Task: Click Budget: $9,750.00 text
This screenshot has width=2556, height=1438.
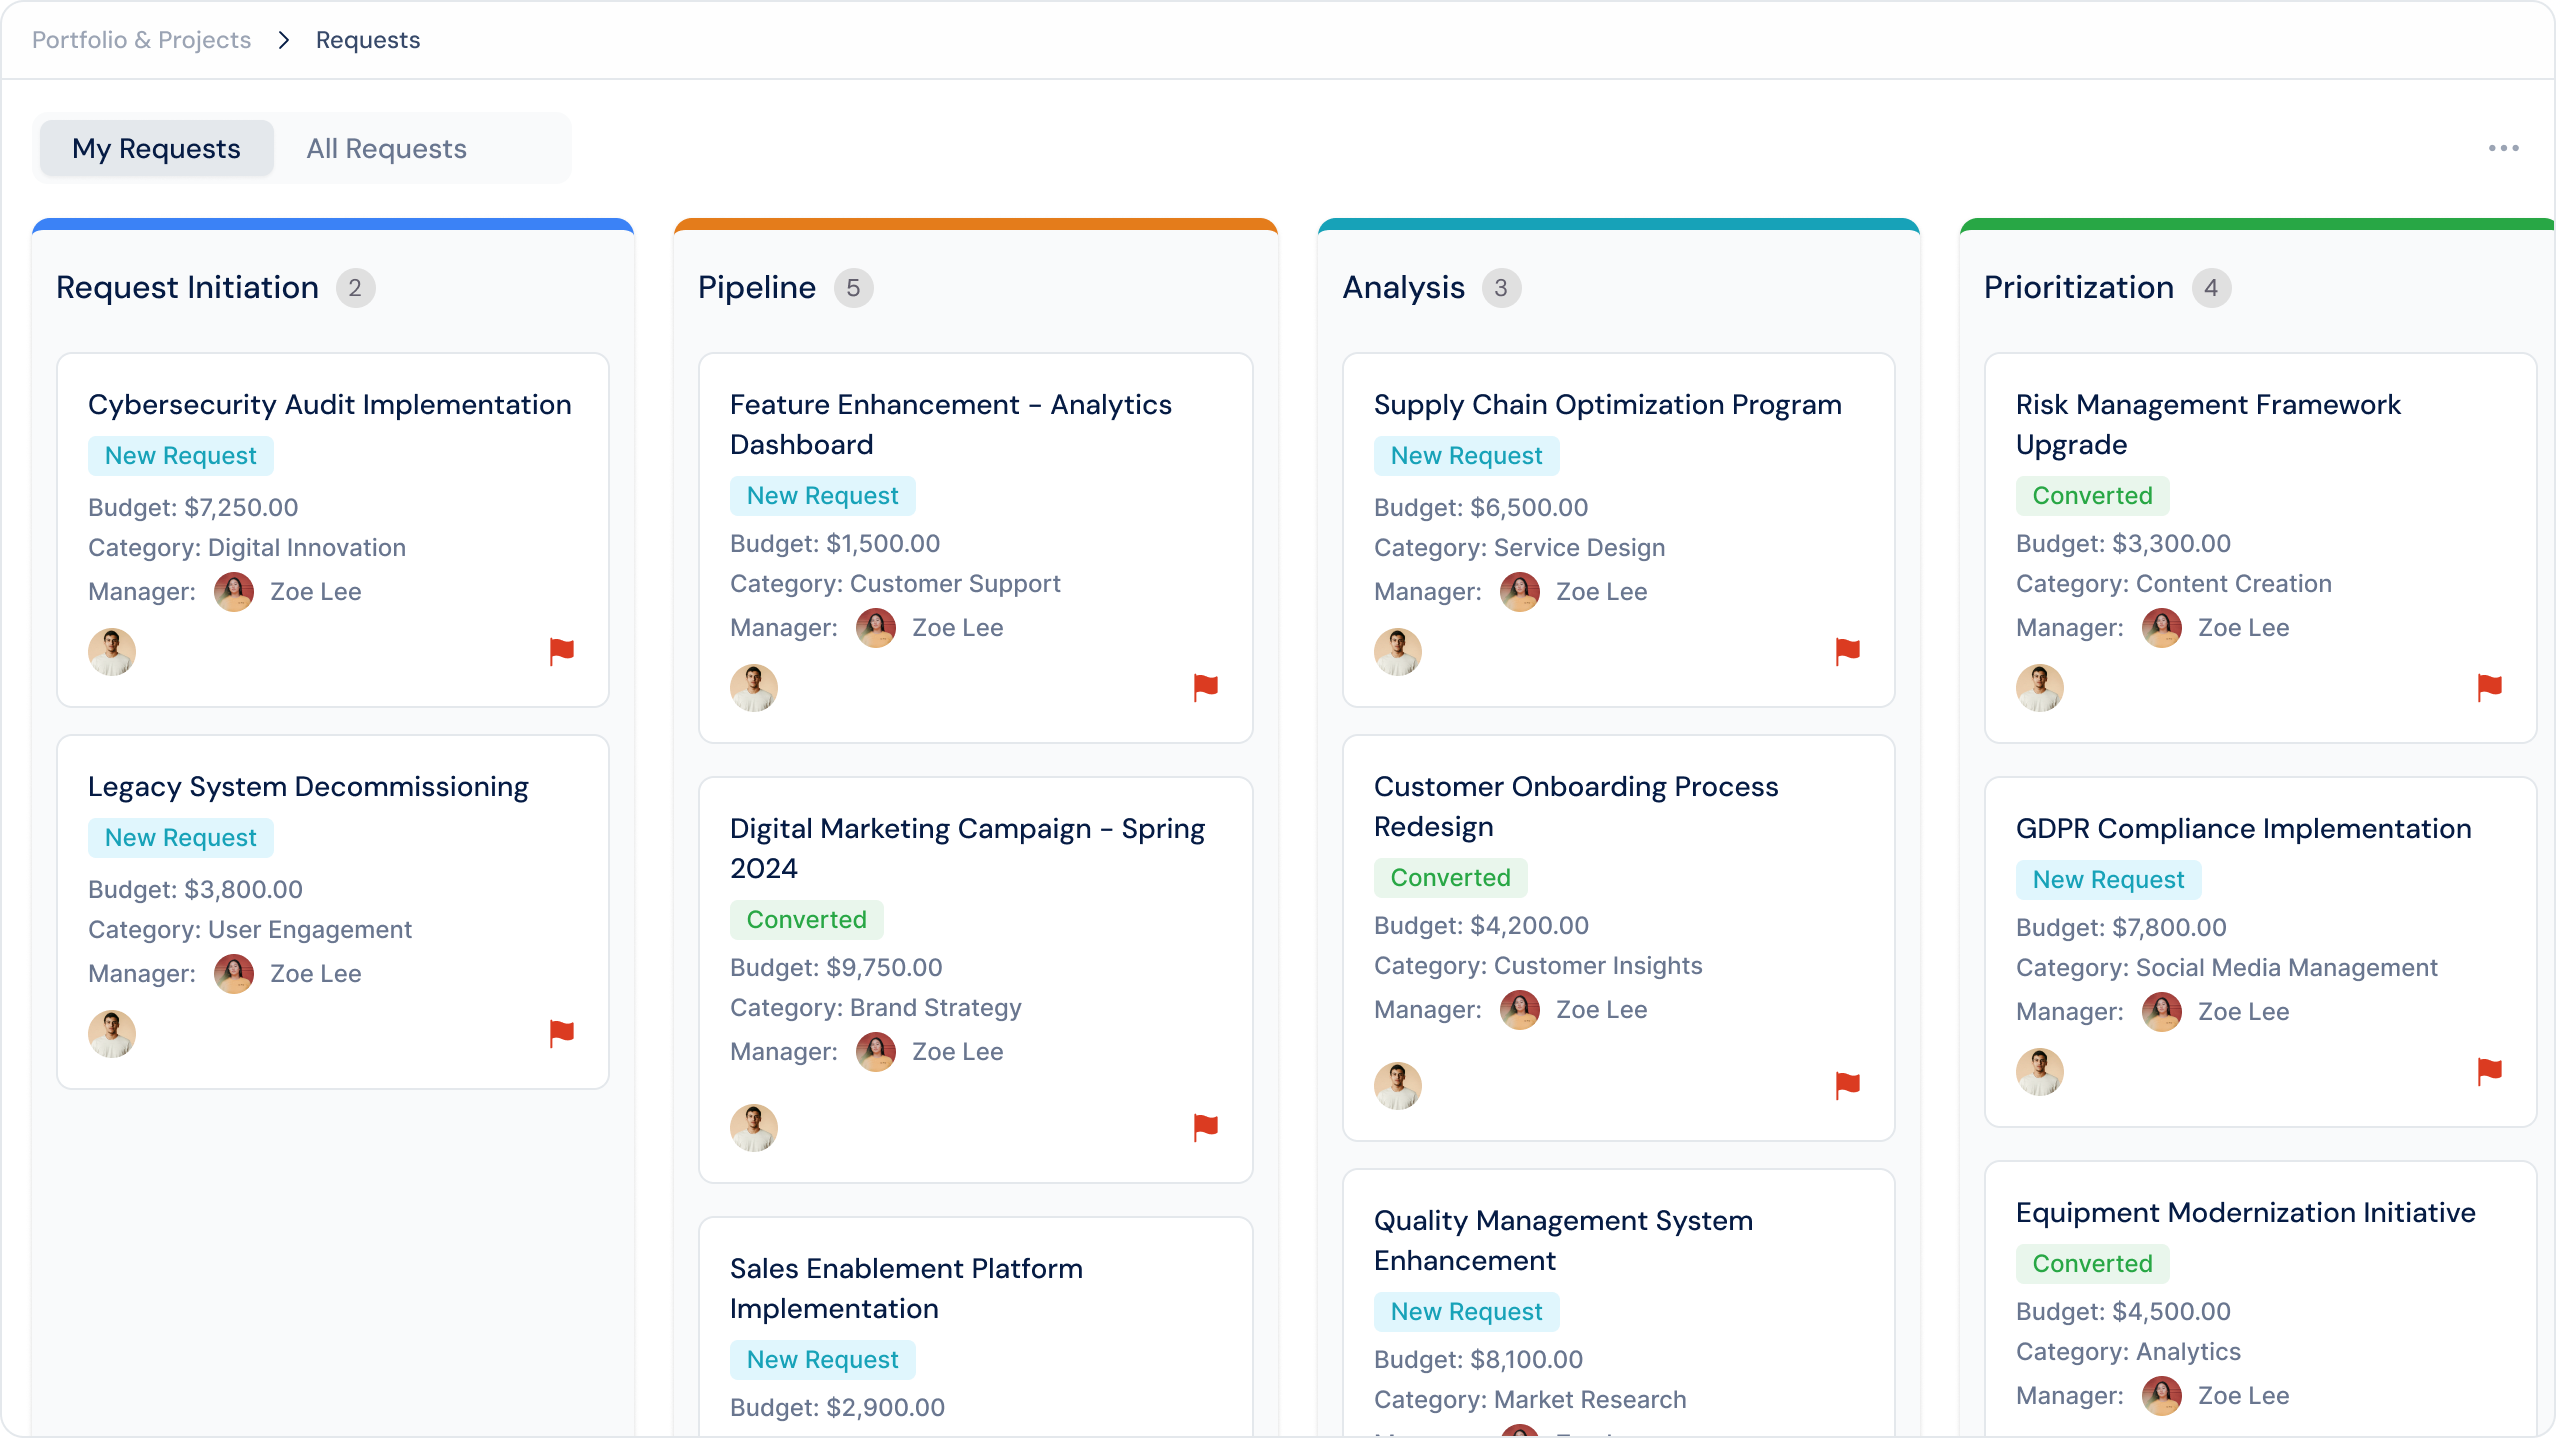Action: 836,967
